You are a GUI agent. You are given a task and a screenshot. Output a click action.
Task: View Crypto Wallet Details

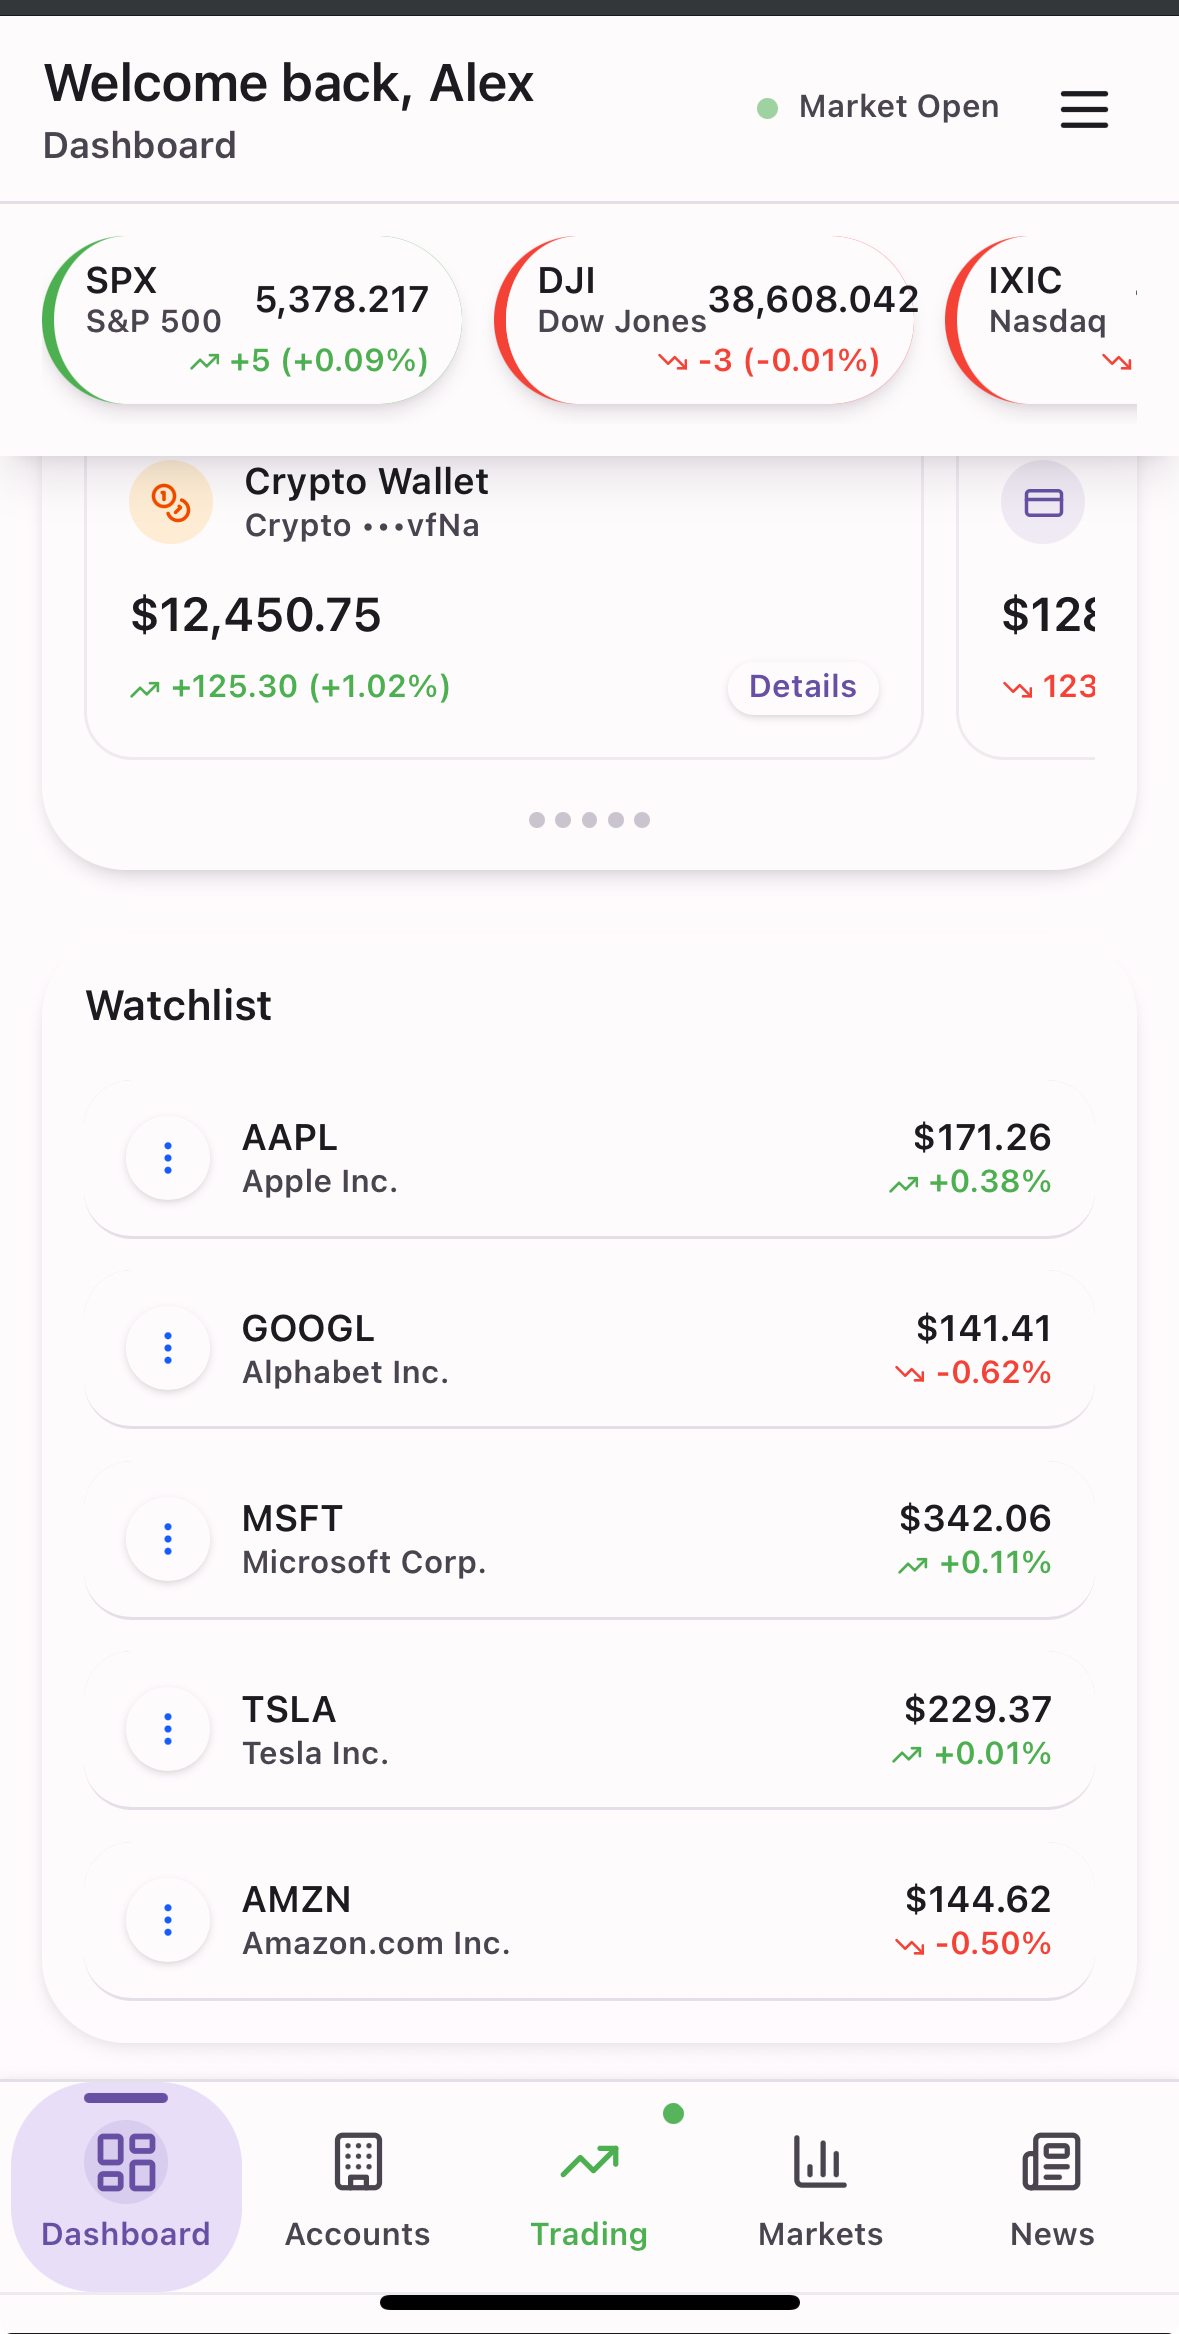[x=803, y=687]
